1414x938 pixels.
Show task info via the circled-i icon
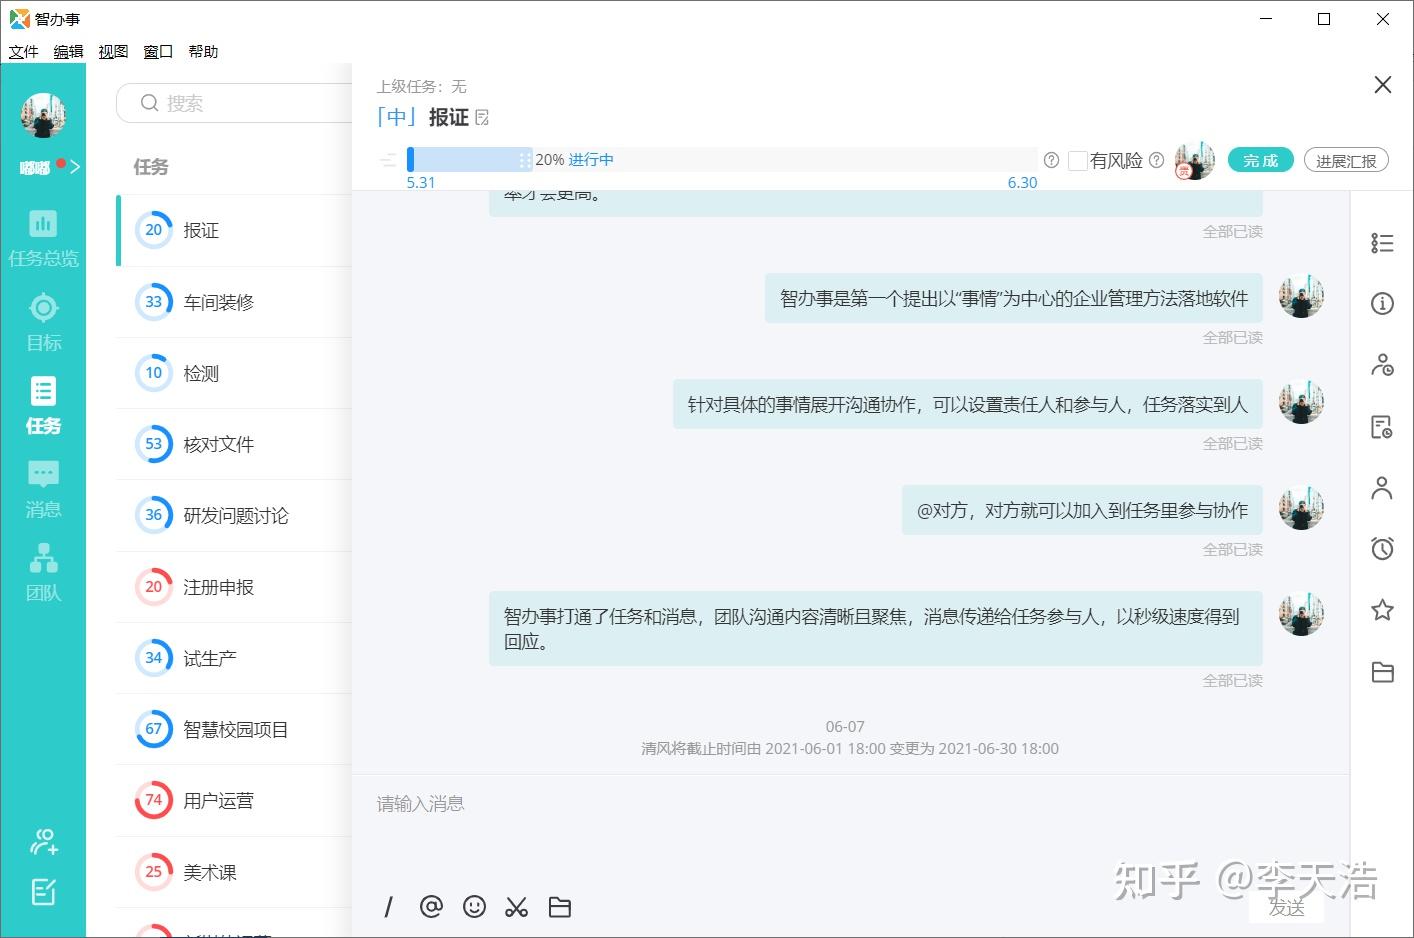[x=1382, y=303]
